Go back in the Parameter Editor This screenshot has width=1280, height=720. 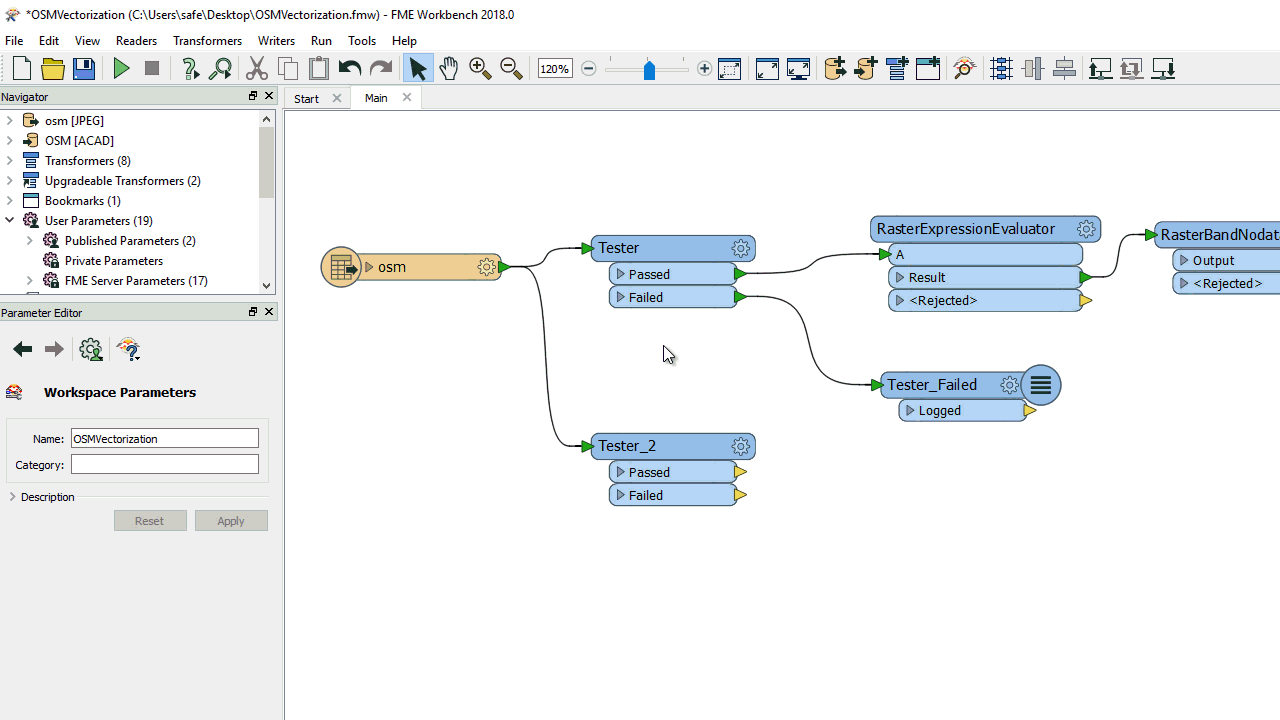(x=22, y=349)
